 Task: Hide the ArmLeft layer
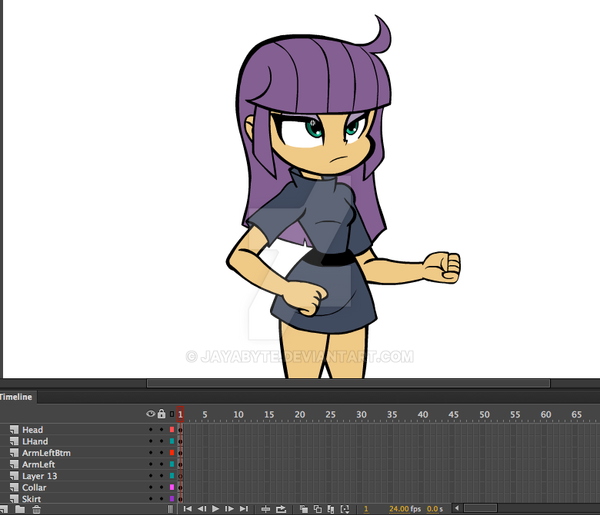coord(150,464)
